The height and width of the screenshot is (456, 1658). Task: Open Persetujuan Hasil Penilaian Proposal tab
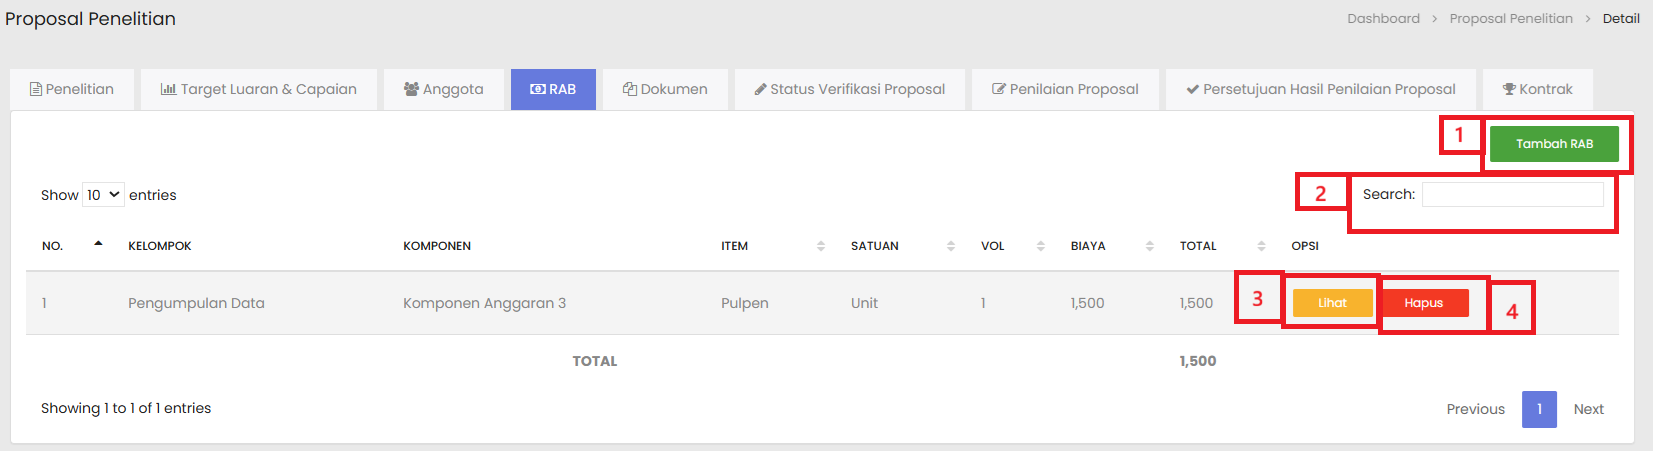1320,89
